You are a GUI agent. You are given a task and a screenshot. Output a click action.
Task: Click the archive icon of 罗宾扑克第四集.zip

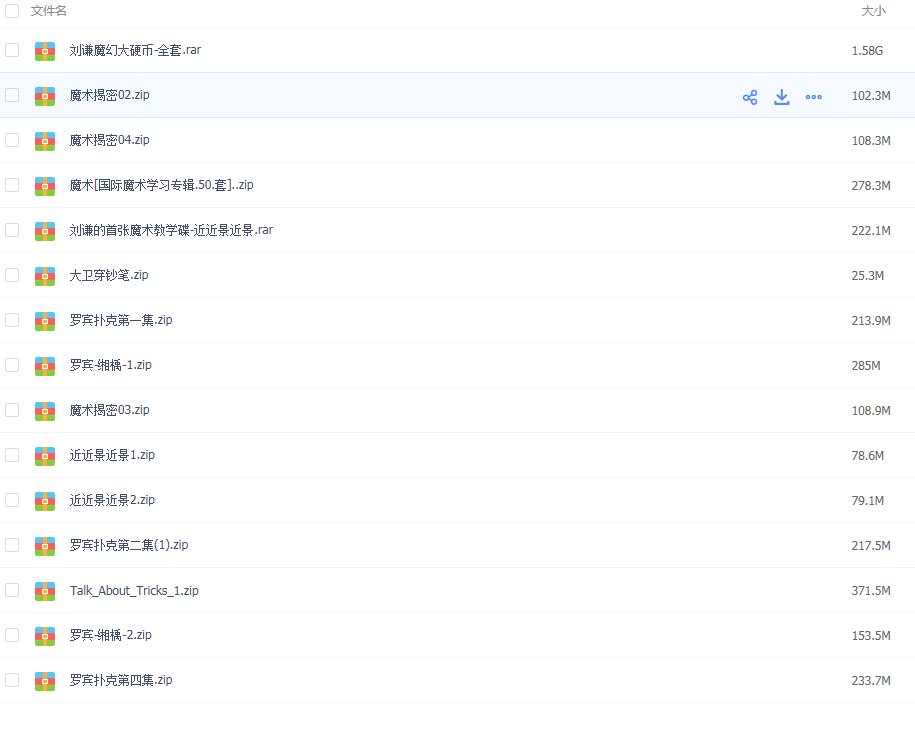pyautogui.click(x=45, y=681)
